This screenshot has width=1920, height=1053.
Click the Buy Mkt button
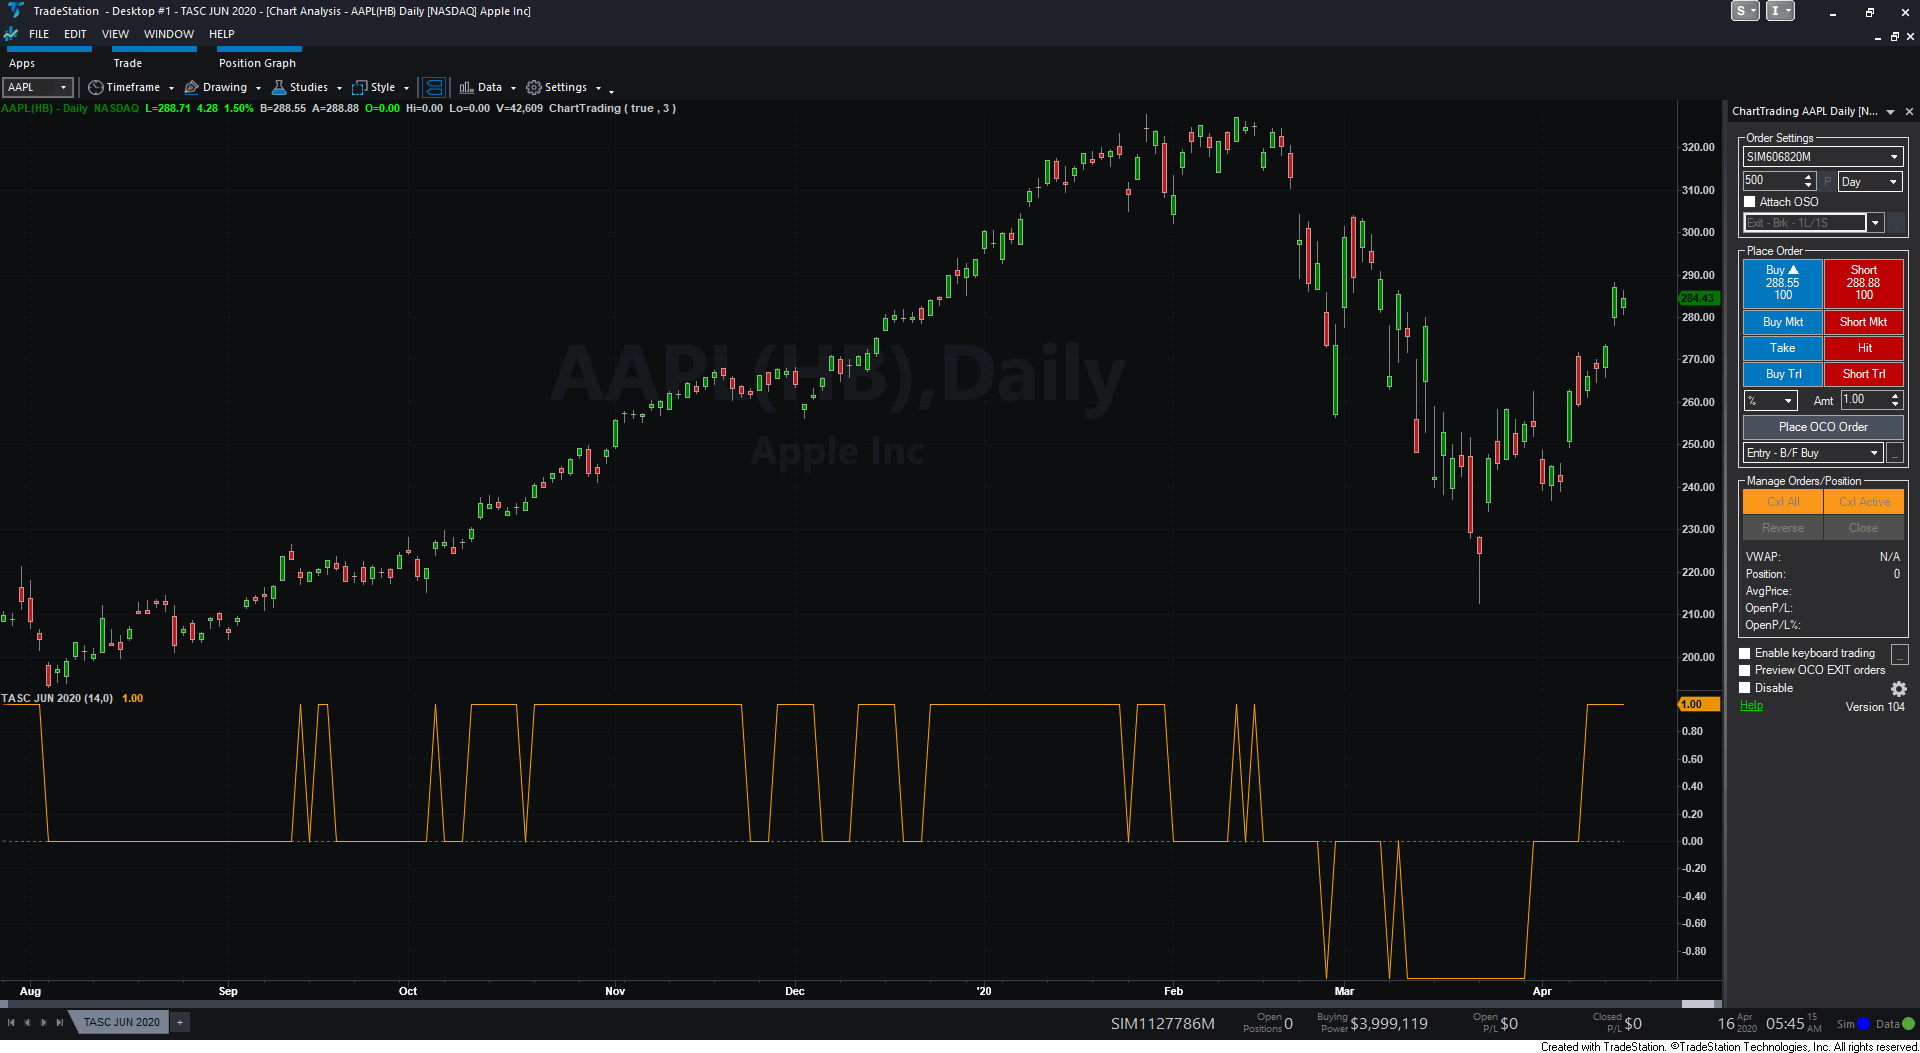[1782, 322]
